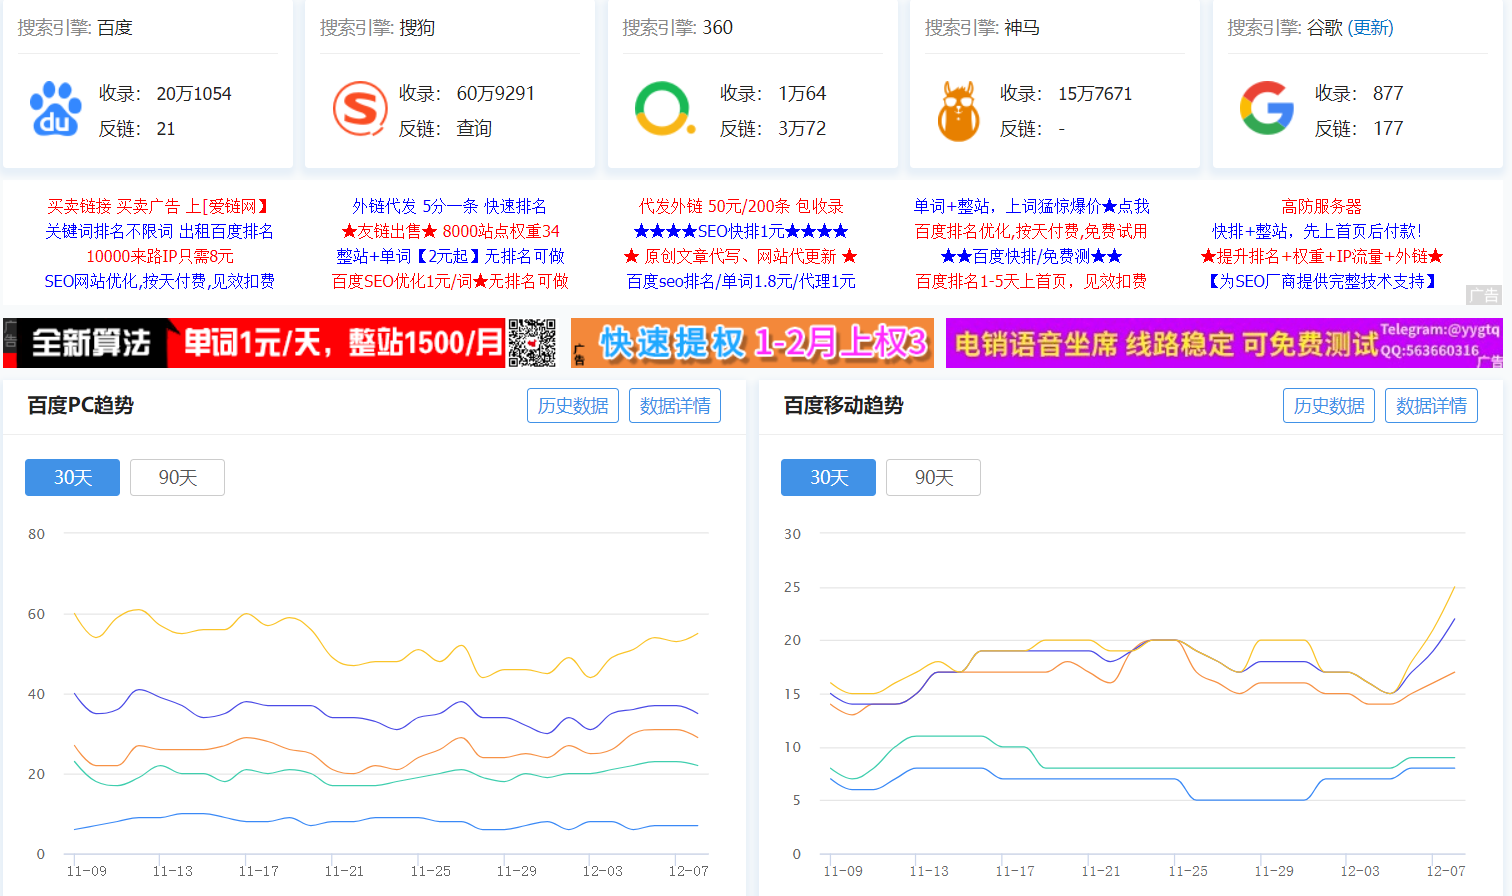Click 12-07 axis label in PC chart
The height and width of the screenshot is (896, 1512).
(x=688, y=871)
